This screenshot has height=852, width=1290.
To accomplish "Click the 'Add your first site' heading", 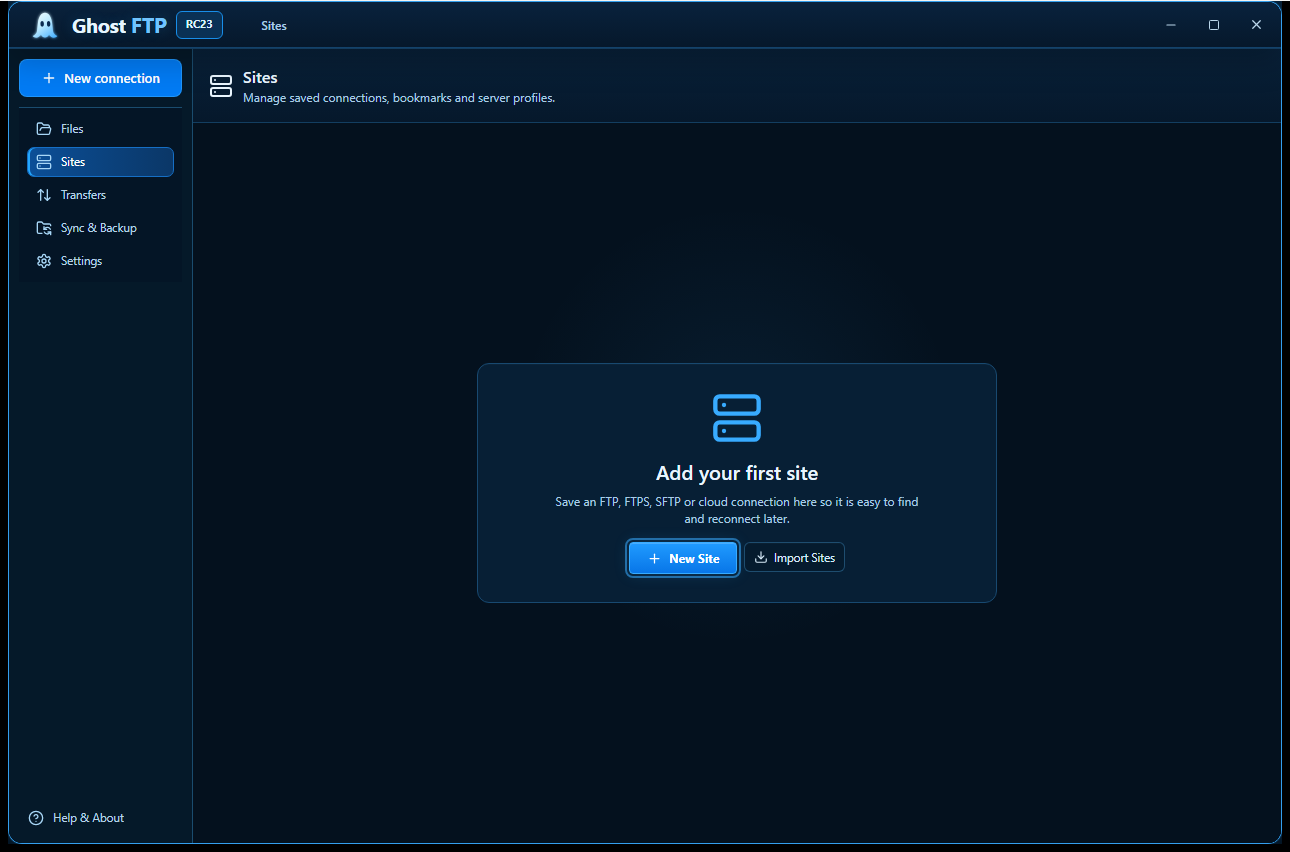I will click(737, 473).
